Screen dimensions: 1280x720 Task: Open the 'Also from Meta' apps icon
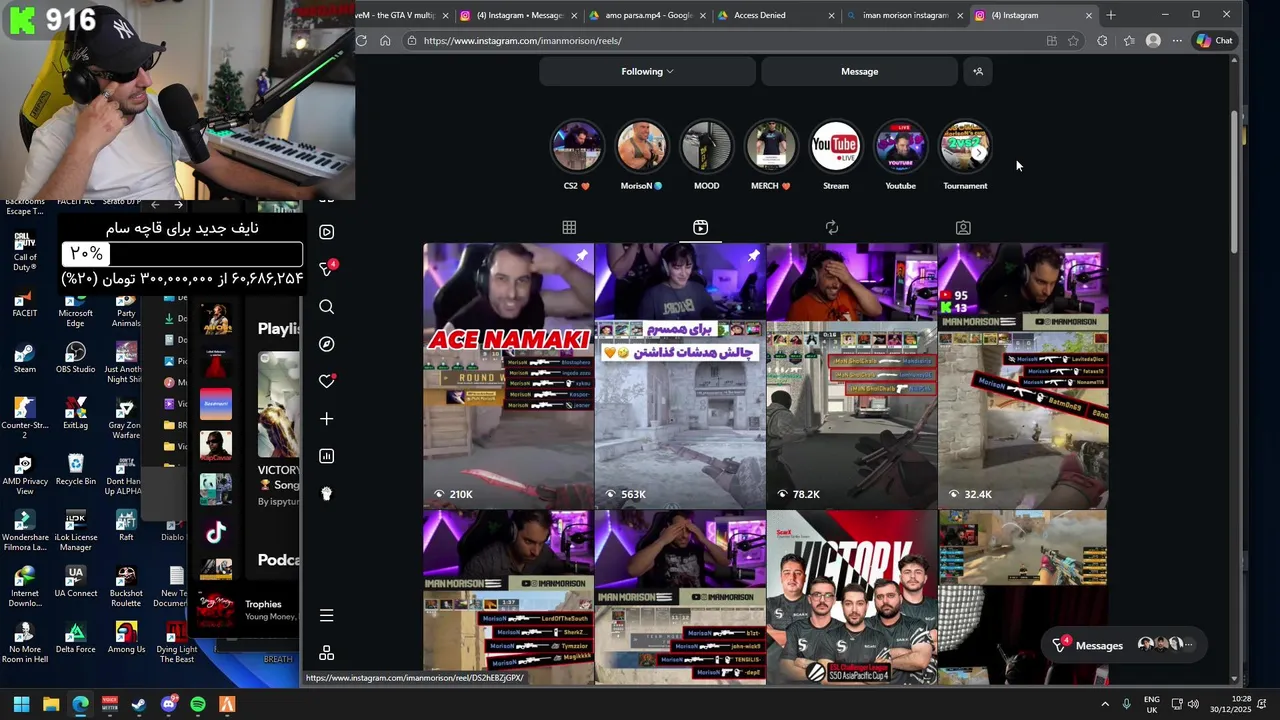click(x=327, y=653)
